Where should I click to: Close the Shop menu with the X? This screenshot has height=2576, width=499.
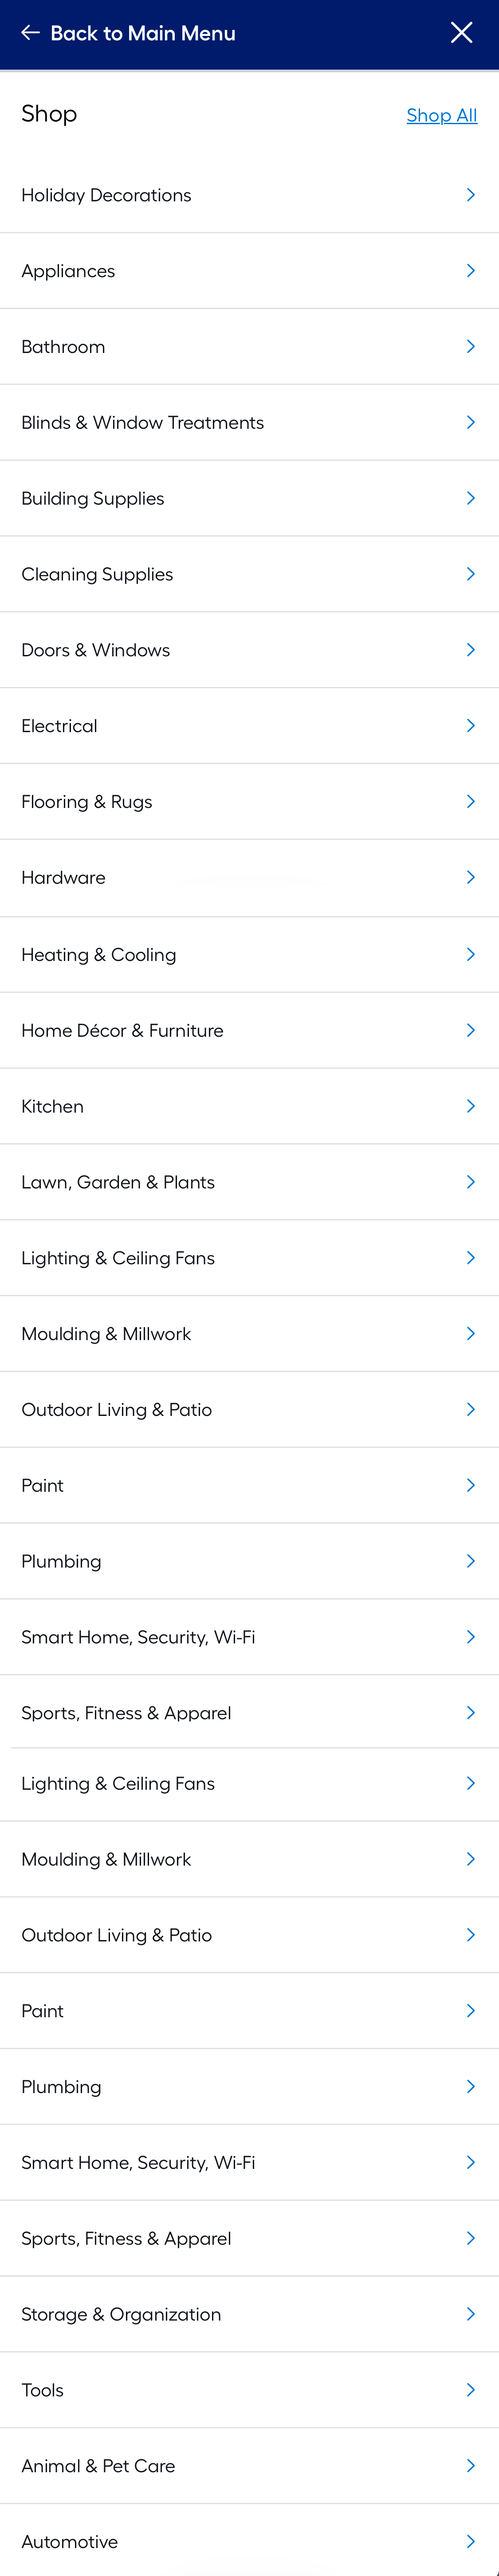pos(462,32)
